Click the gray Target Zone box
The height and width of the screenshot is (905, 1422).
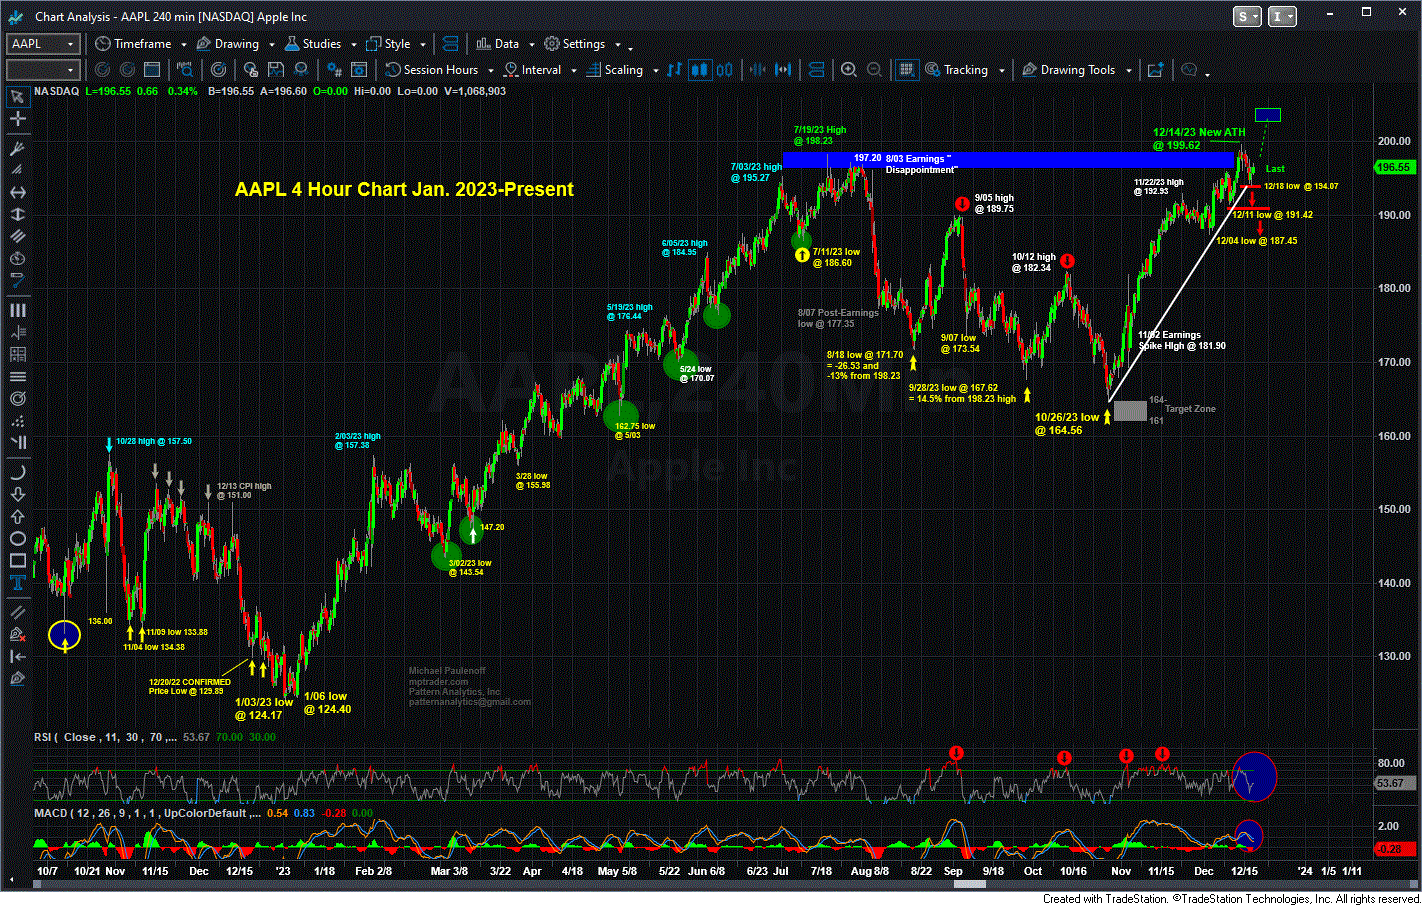point(1130,410)
